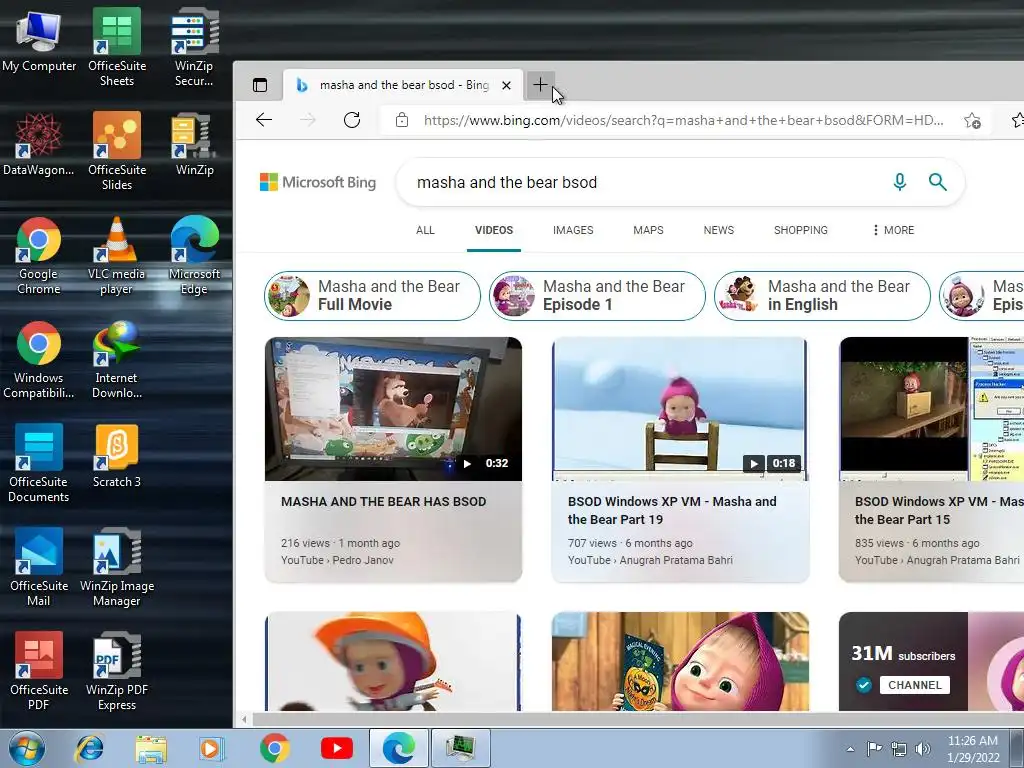This screenshot has height=768, width=1024.
Task: Launch Scratch 3 desktop shortcut
Action: pos(116,456)
